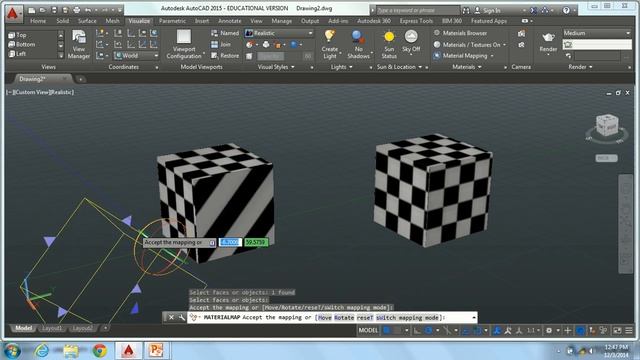Click the Restore viewports icon
This screenshot has width=640, height=360.
click(215, 56)
